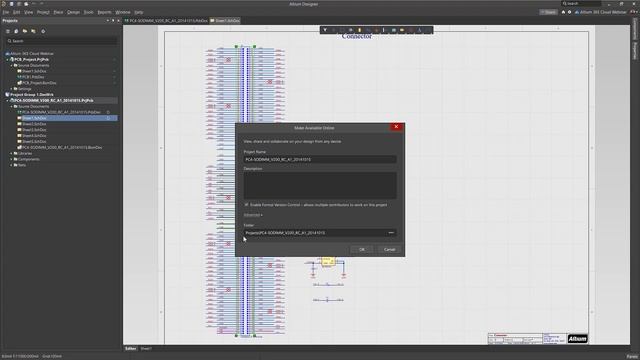Click the Folder browse ellipsis button
The height and width of the screenshot is (360, 640).
click(391, 233)
